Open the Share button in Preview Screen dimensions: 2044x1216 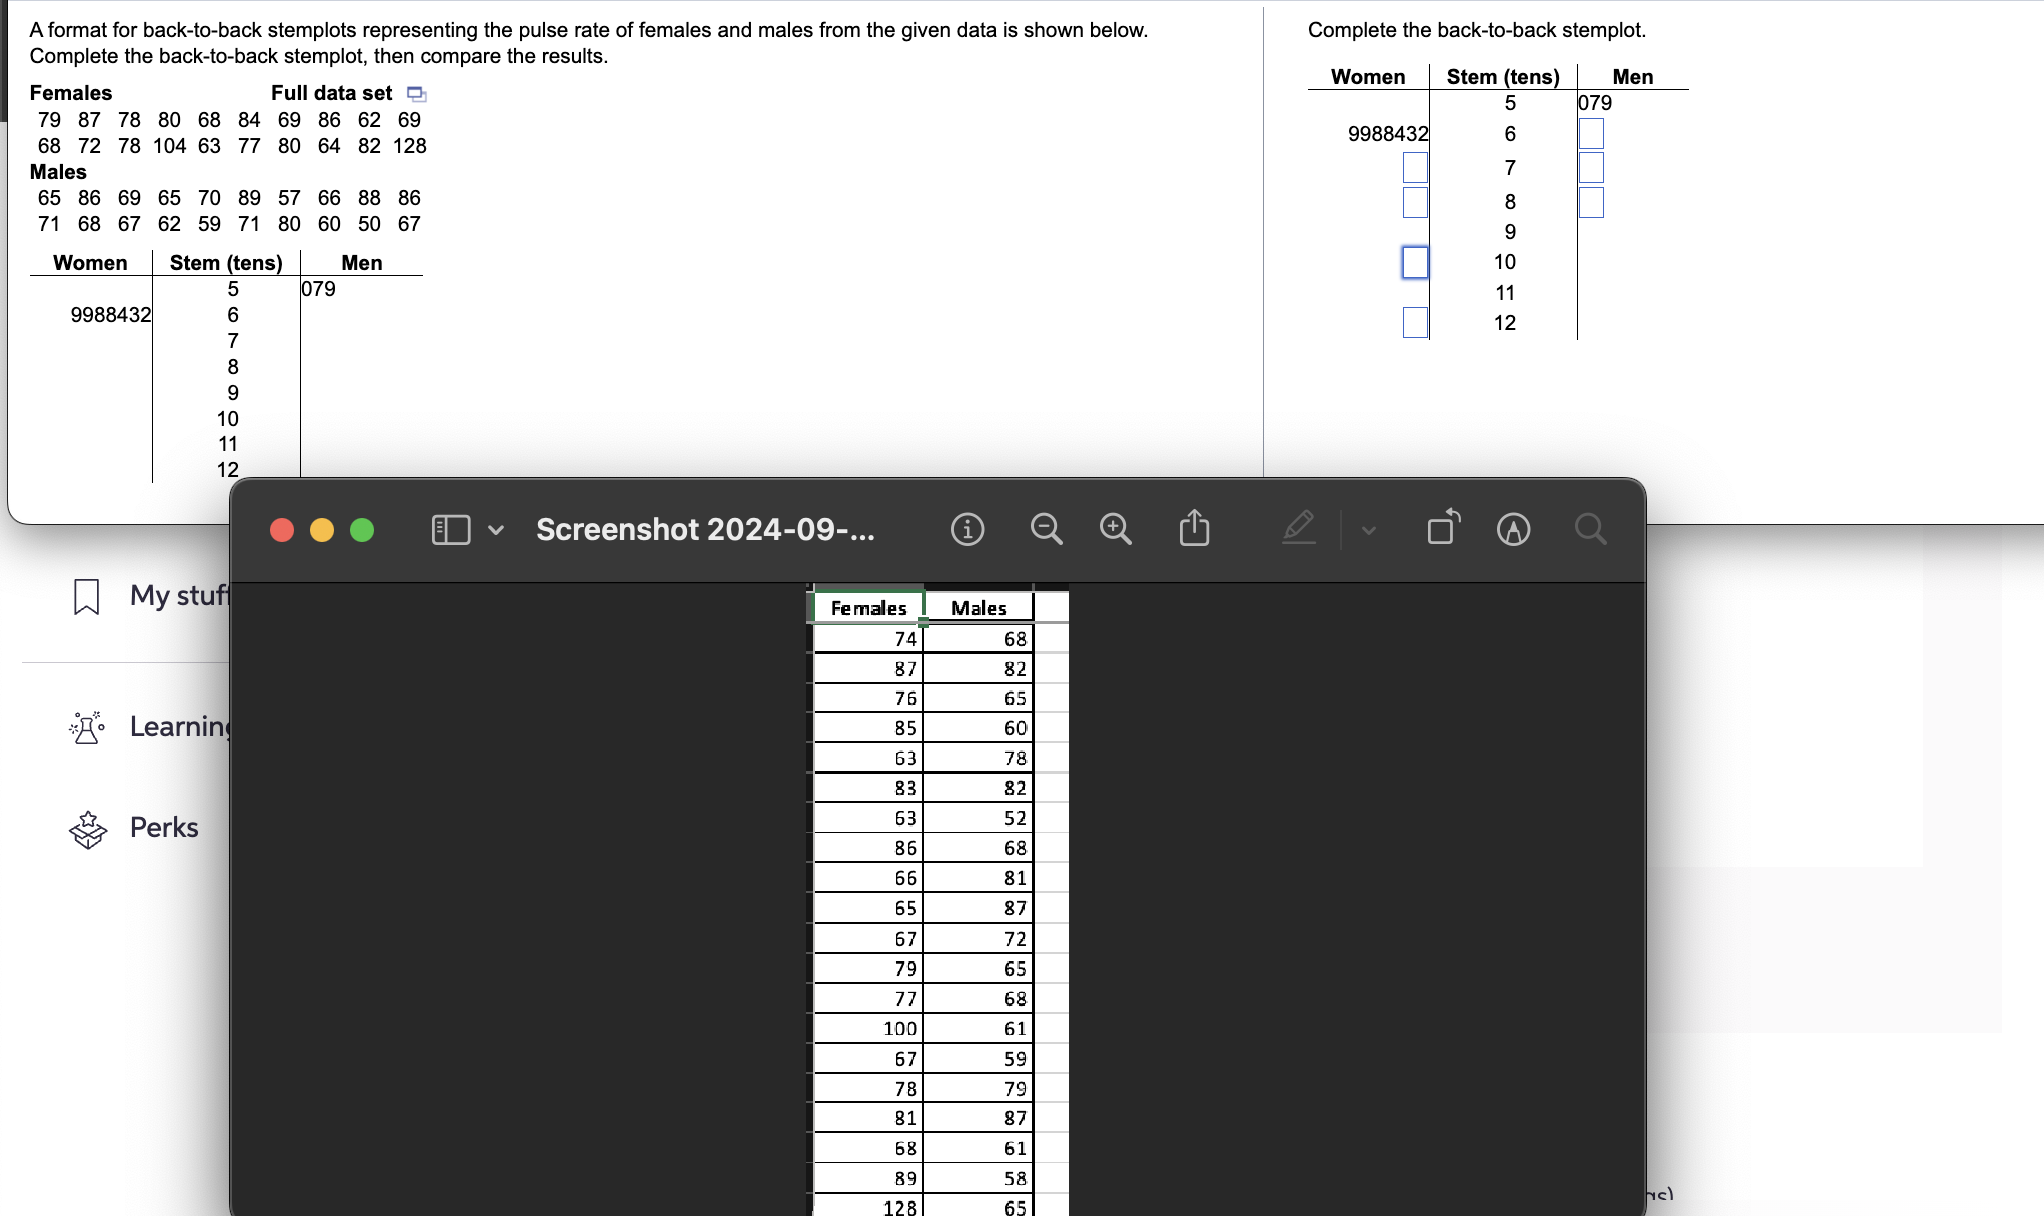1194,528
